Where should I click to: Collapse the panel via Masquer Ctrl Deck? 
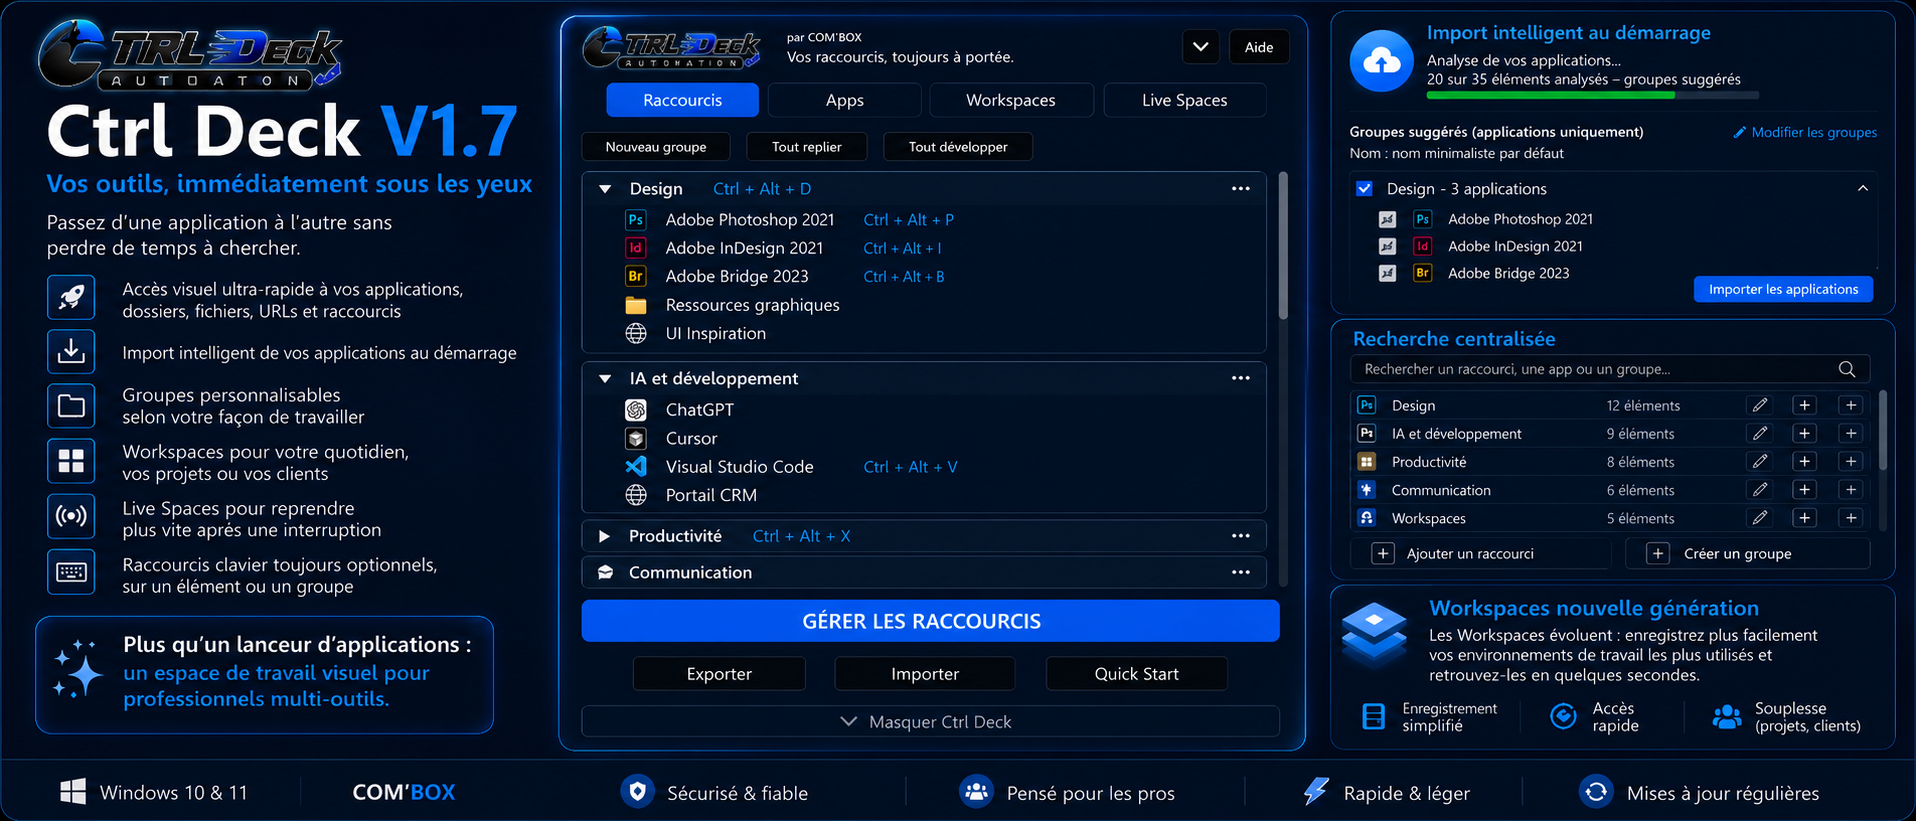[x=930, y=721]
